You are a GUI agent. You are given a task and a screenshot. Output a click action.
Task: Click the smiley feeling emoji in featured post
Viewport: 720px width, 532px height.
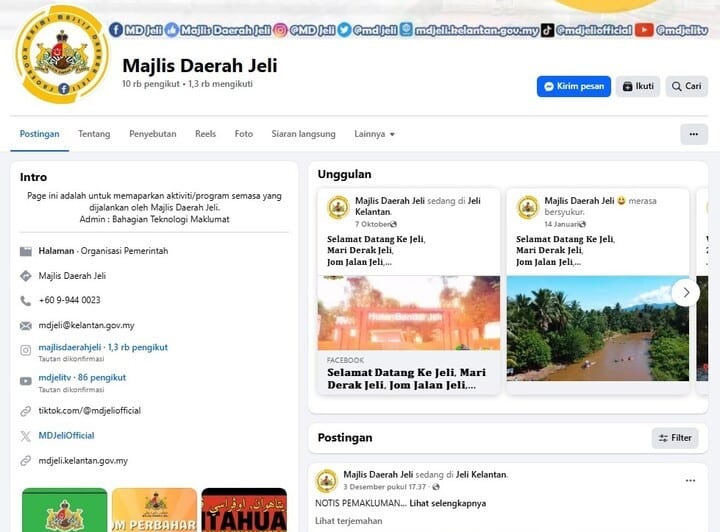click(x=621, y=201)
